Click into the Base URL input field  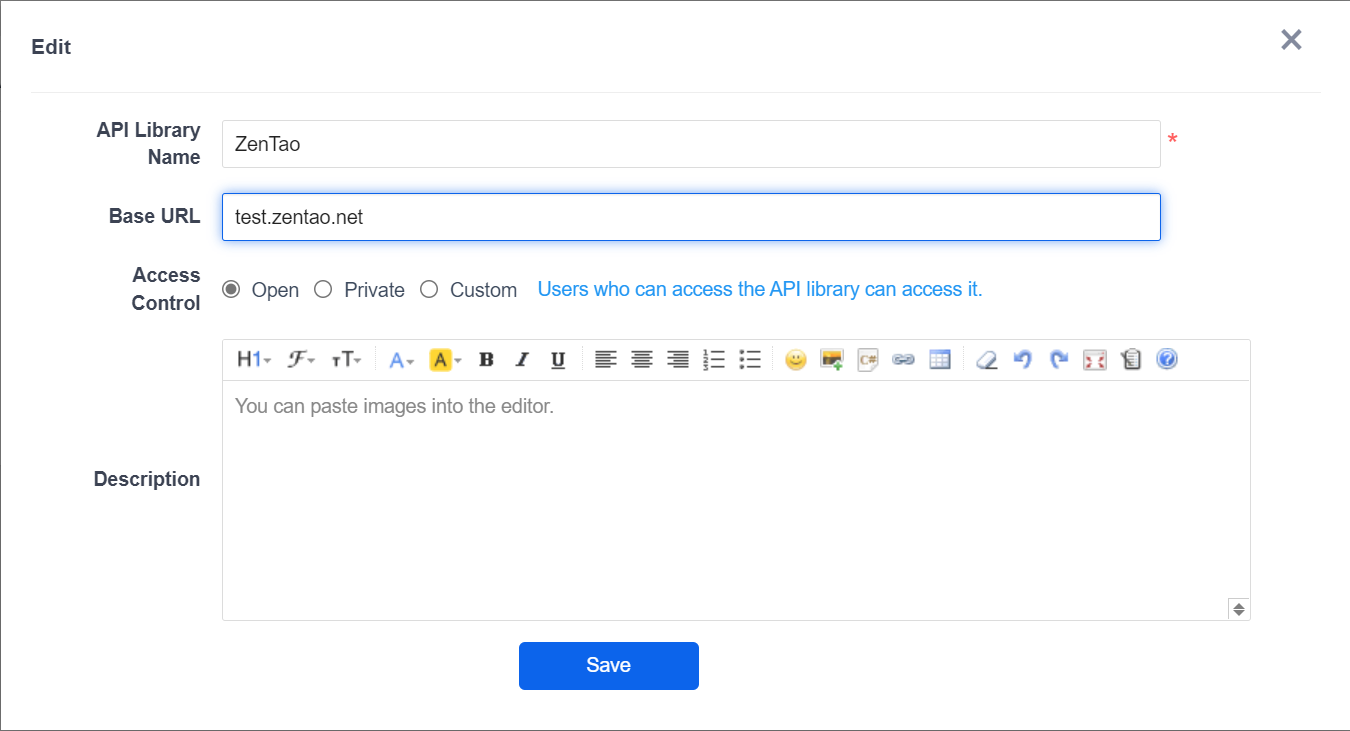690,217
